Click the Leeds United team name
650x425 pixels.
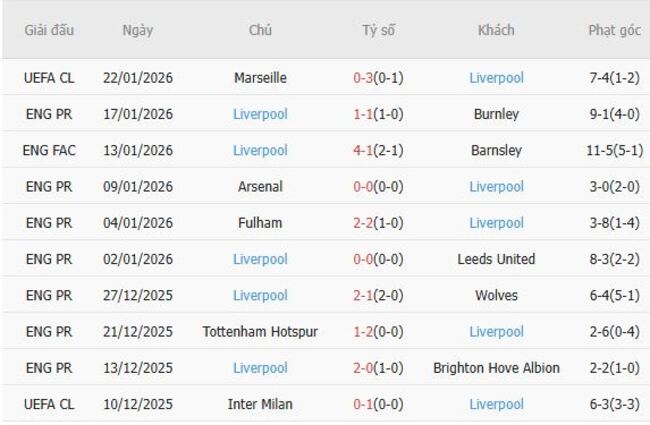coord(496,259)
